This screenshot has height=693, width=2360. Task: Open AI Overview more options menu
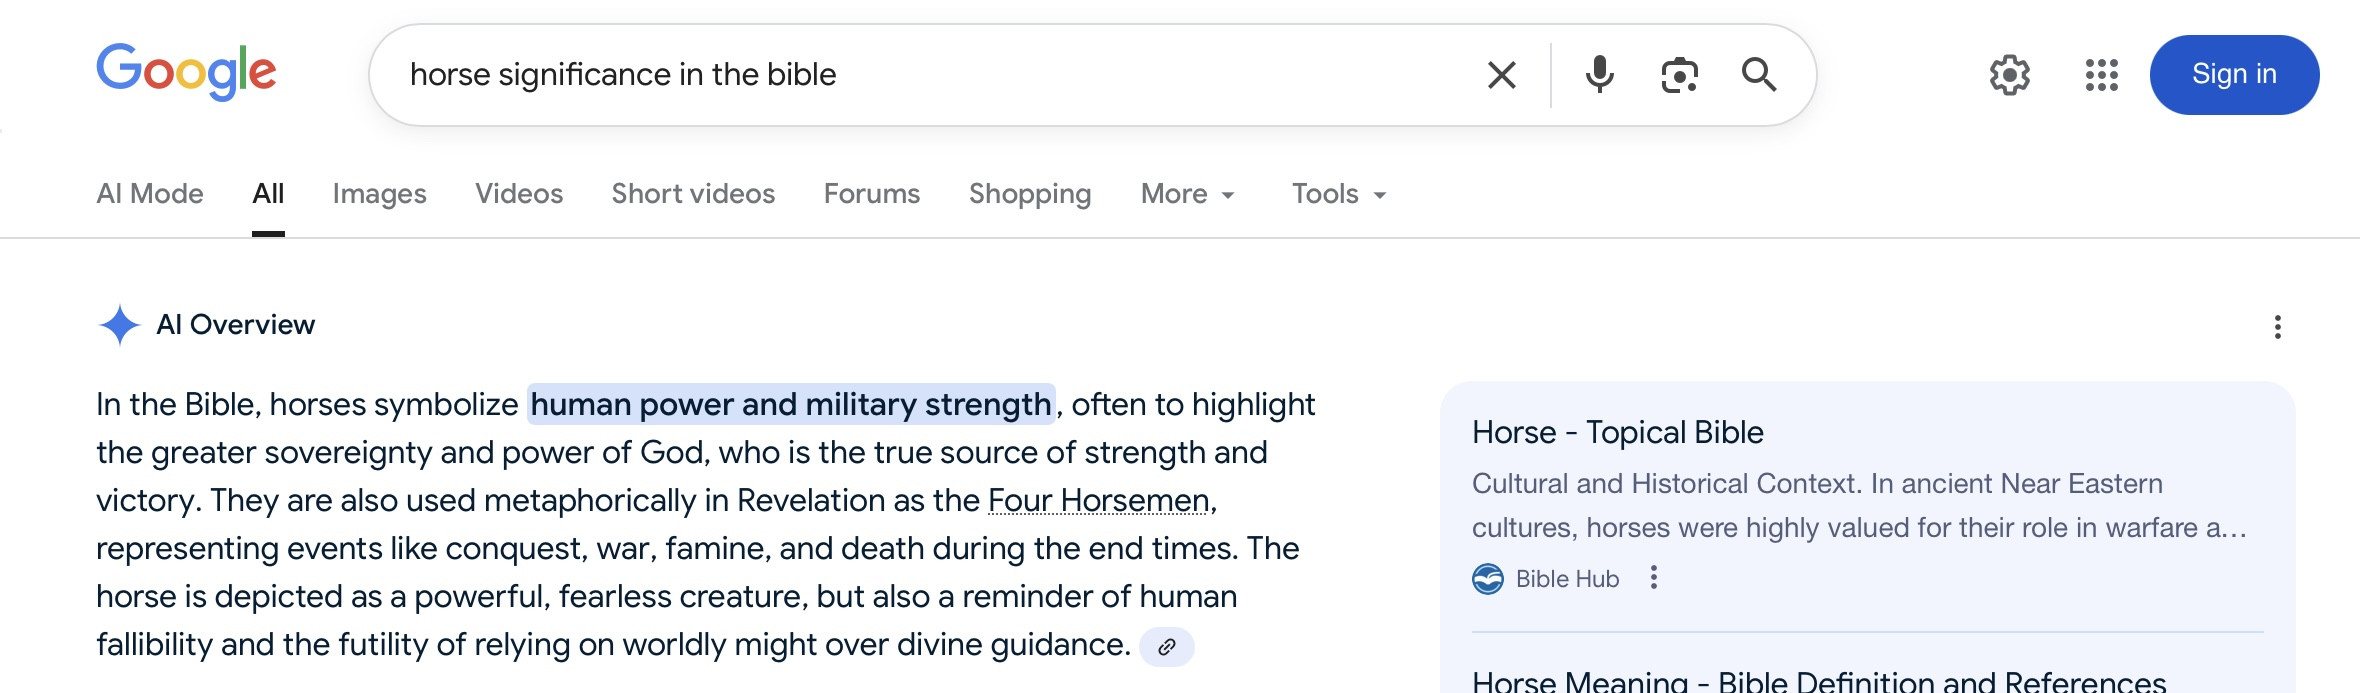point(2277,327)
